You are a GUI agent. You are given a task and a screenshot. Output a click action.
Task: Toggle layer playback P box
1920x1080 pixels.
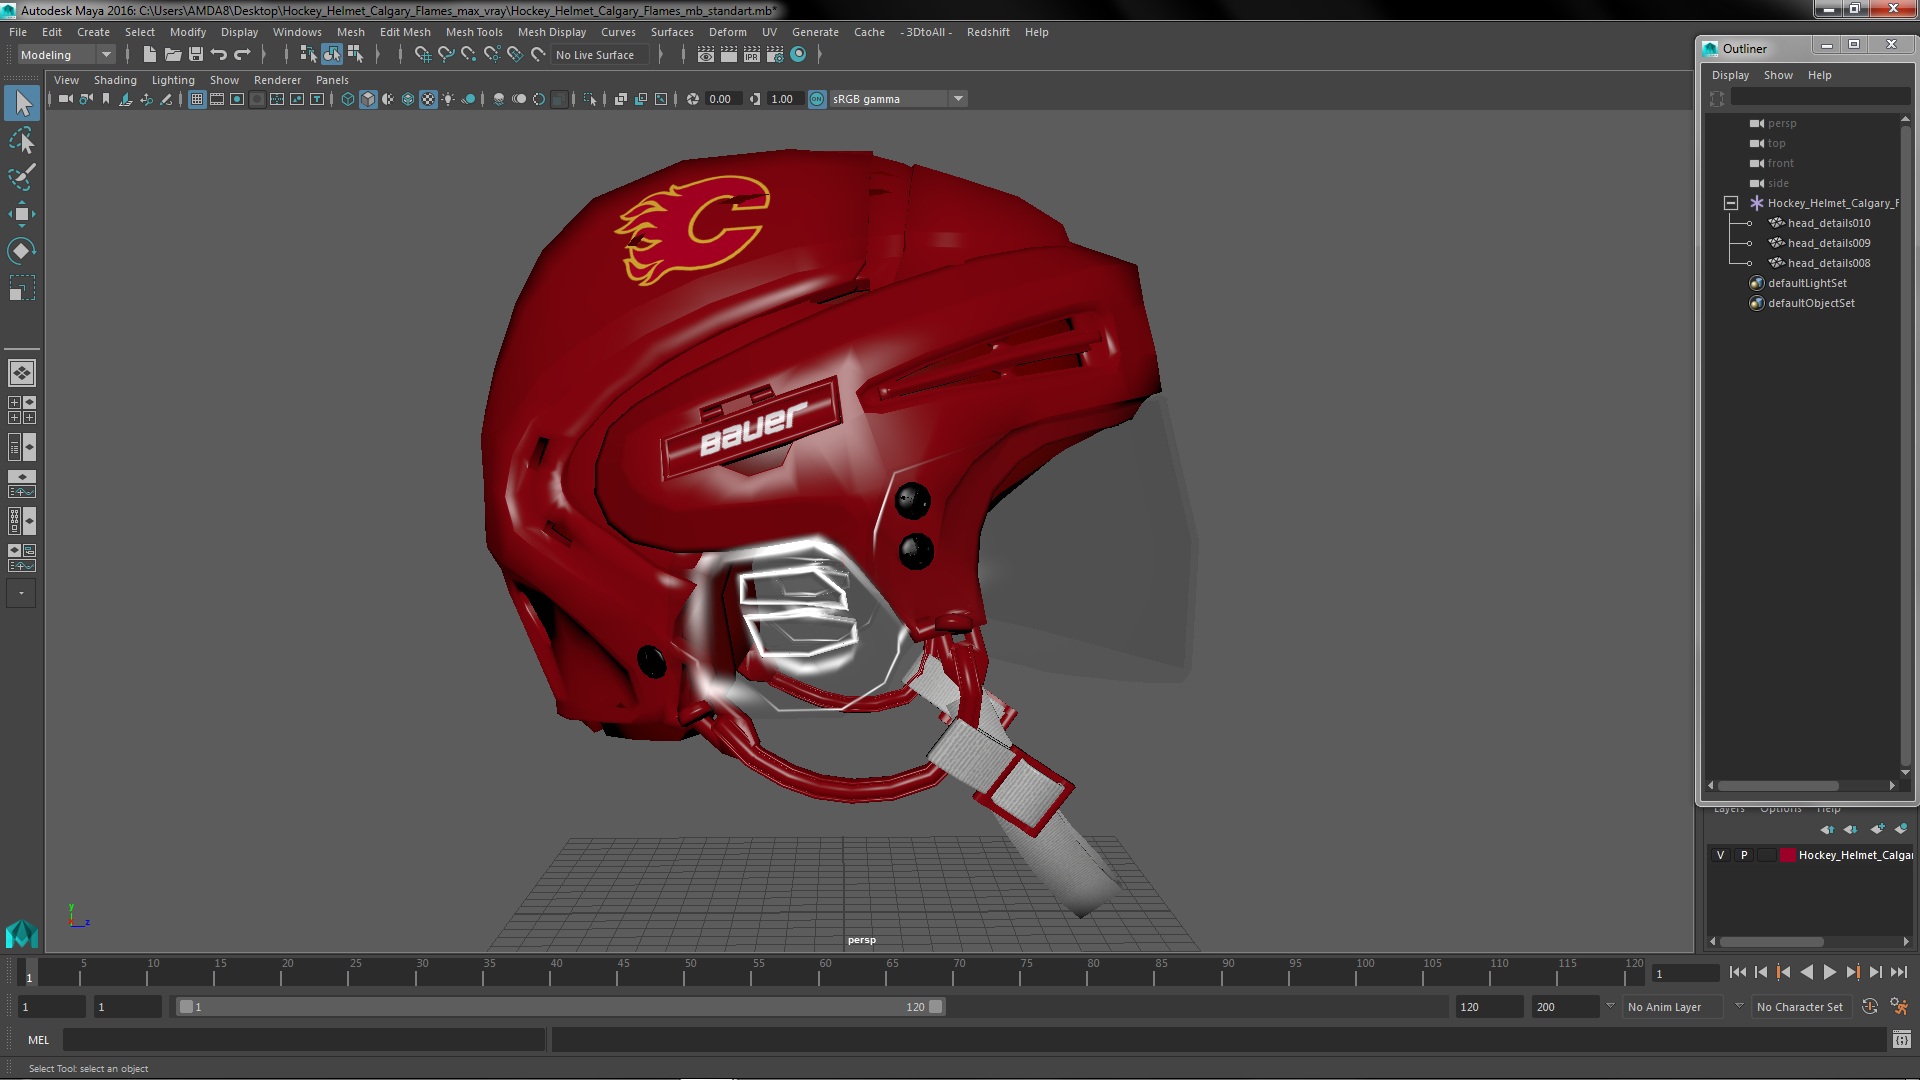(x=1744, y=855)
